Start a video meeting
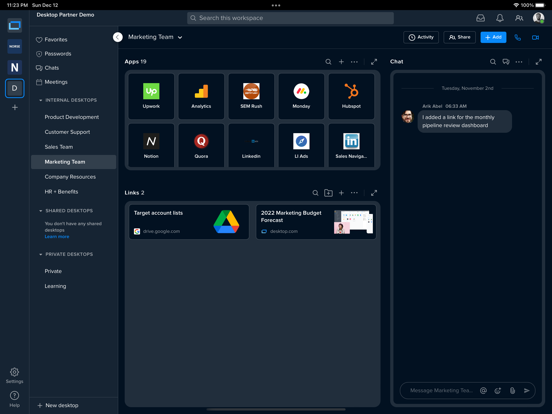The image size is (552, 414). click(535, 37)
